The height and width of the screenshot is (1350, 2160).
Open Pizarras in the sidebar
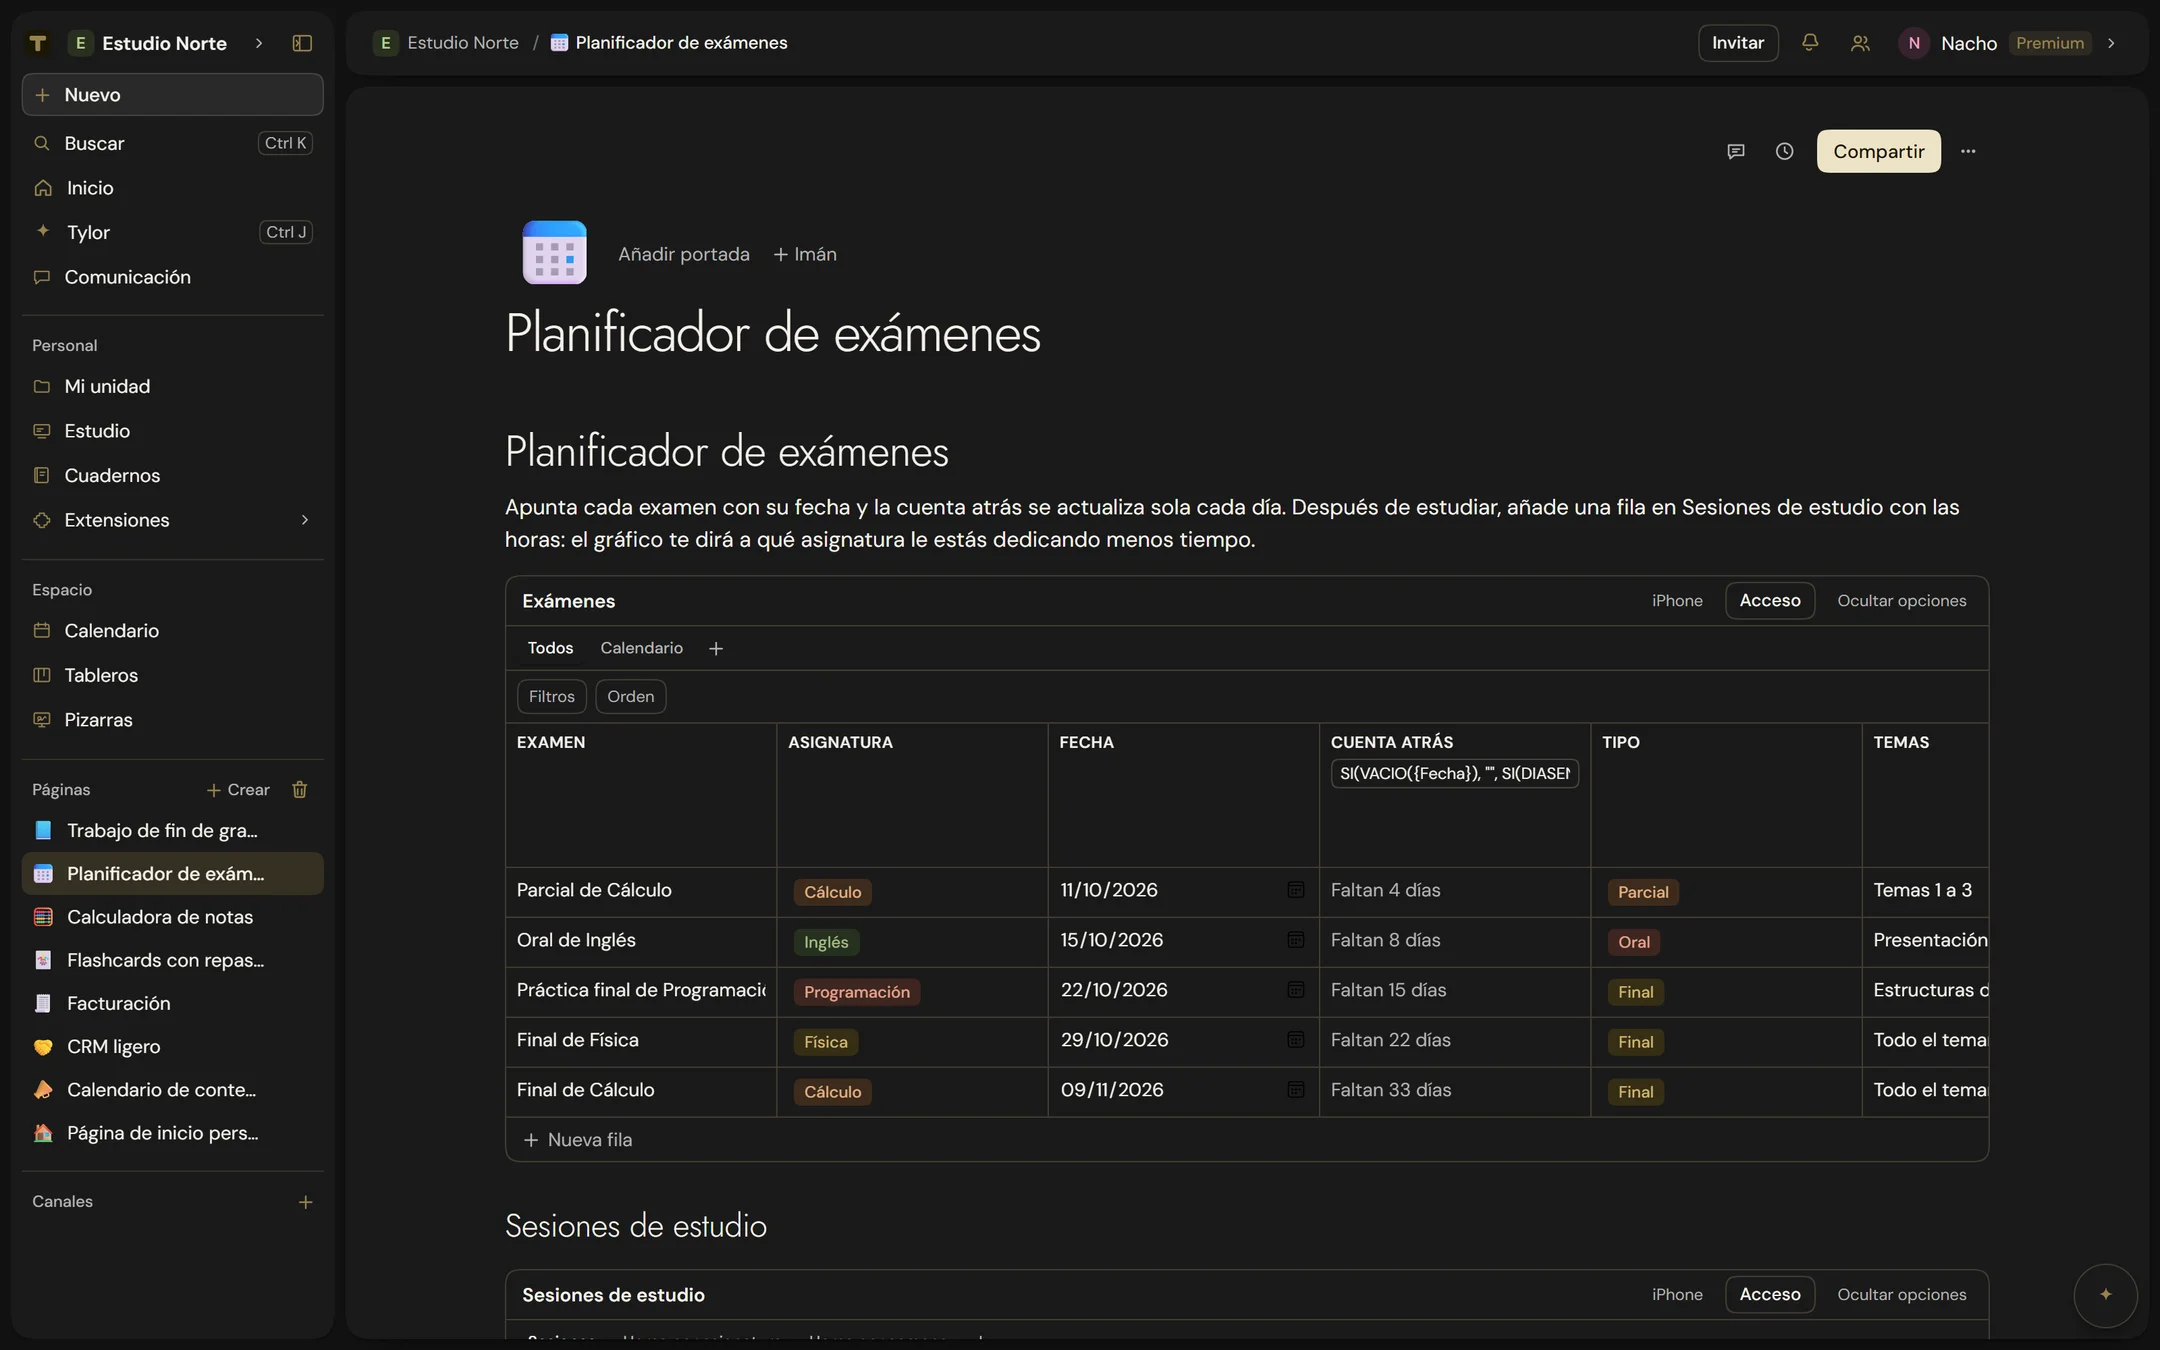(x=172, y=720)
